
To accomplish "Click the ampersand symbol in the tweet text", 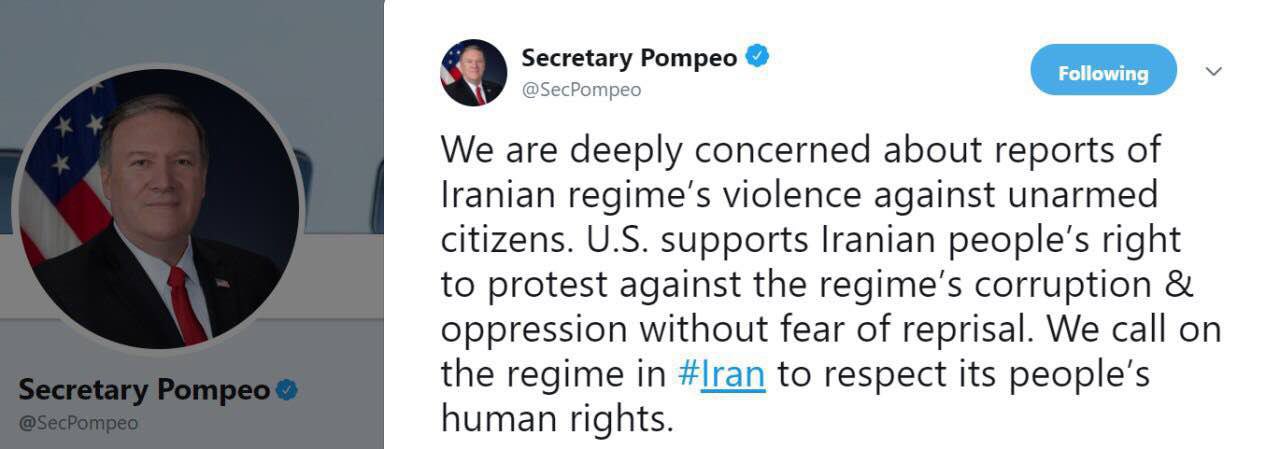I will click(x=1182, y=284).
